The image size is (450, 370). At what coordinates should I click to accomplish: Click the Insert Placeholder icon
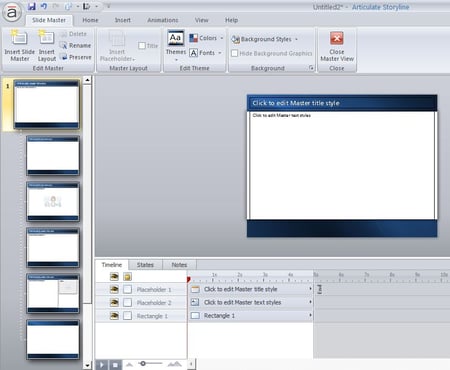(117, 39)
